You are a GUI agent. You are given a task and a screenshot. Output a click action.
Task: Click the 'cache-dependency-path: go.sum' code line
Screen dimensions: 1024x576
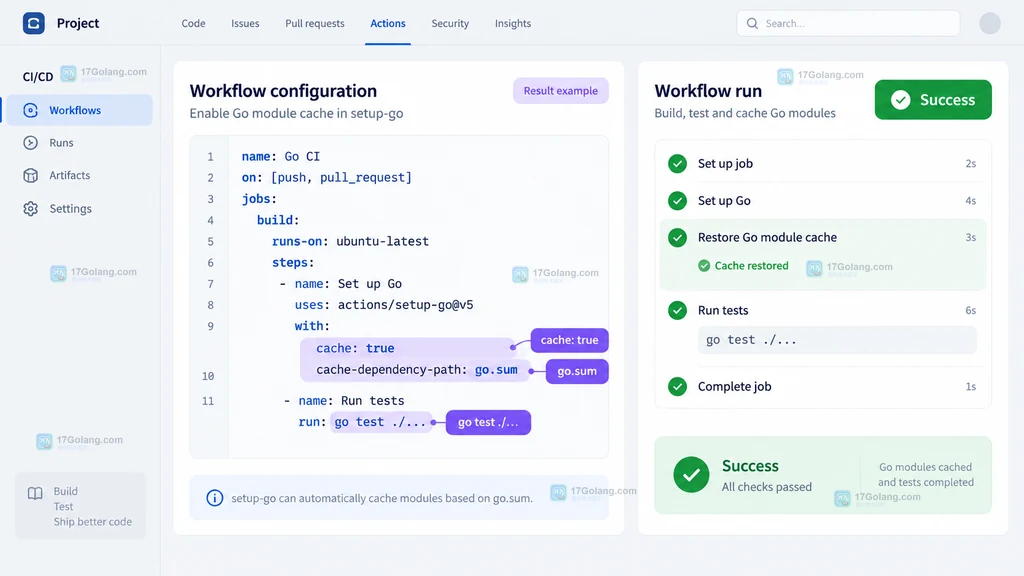coord(417,370)
